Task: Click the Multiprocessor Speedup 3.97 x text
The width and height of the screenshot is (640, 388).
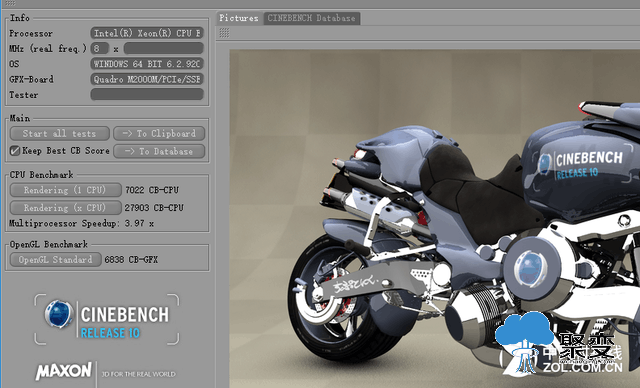Action: point(82,224)
